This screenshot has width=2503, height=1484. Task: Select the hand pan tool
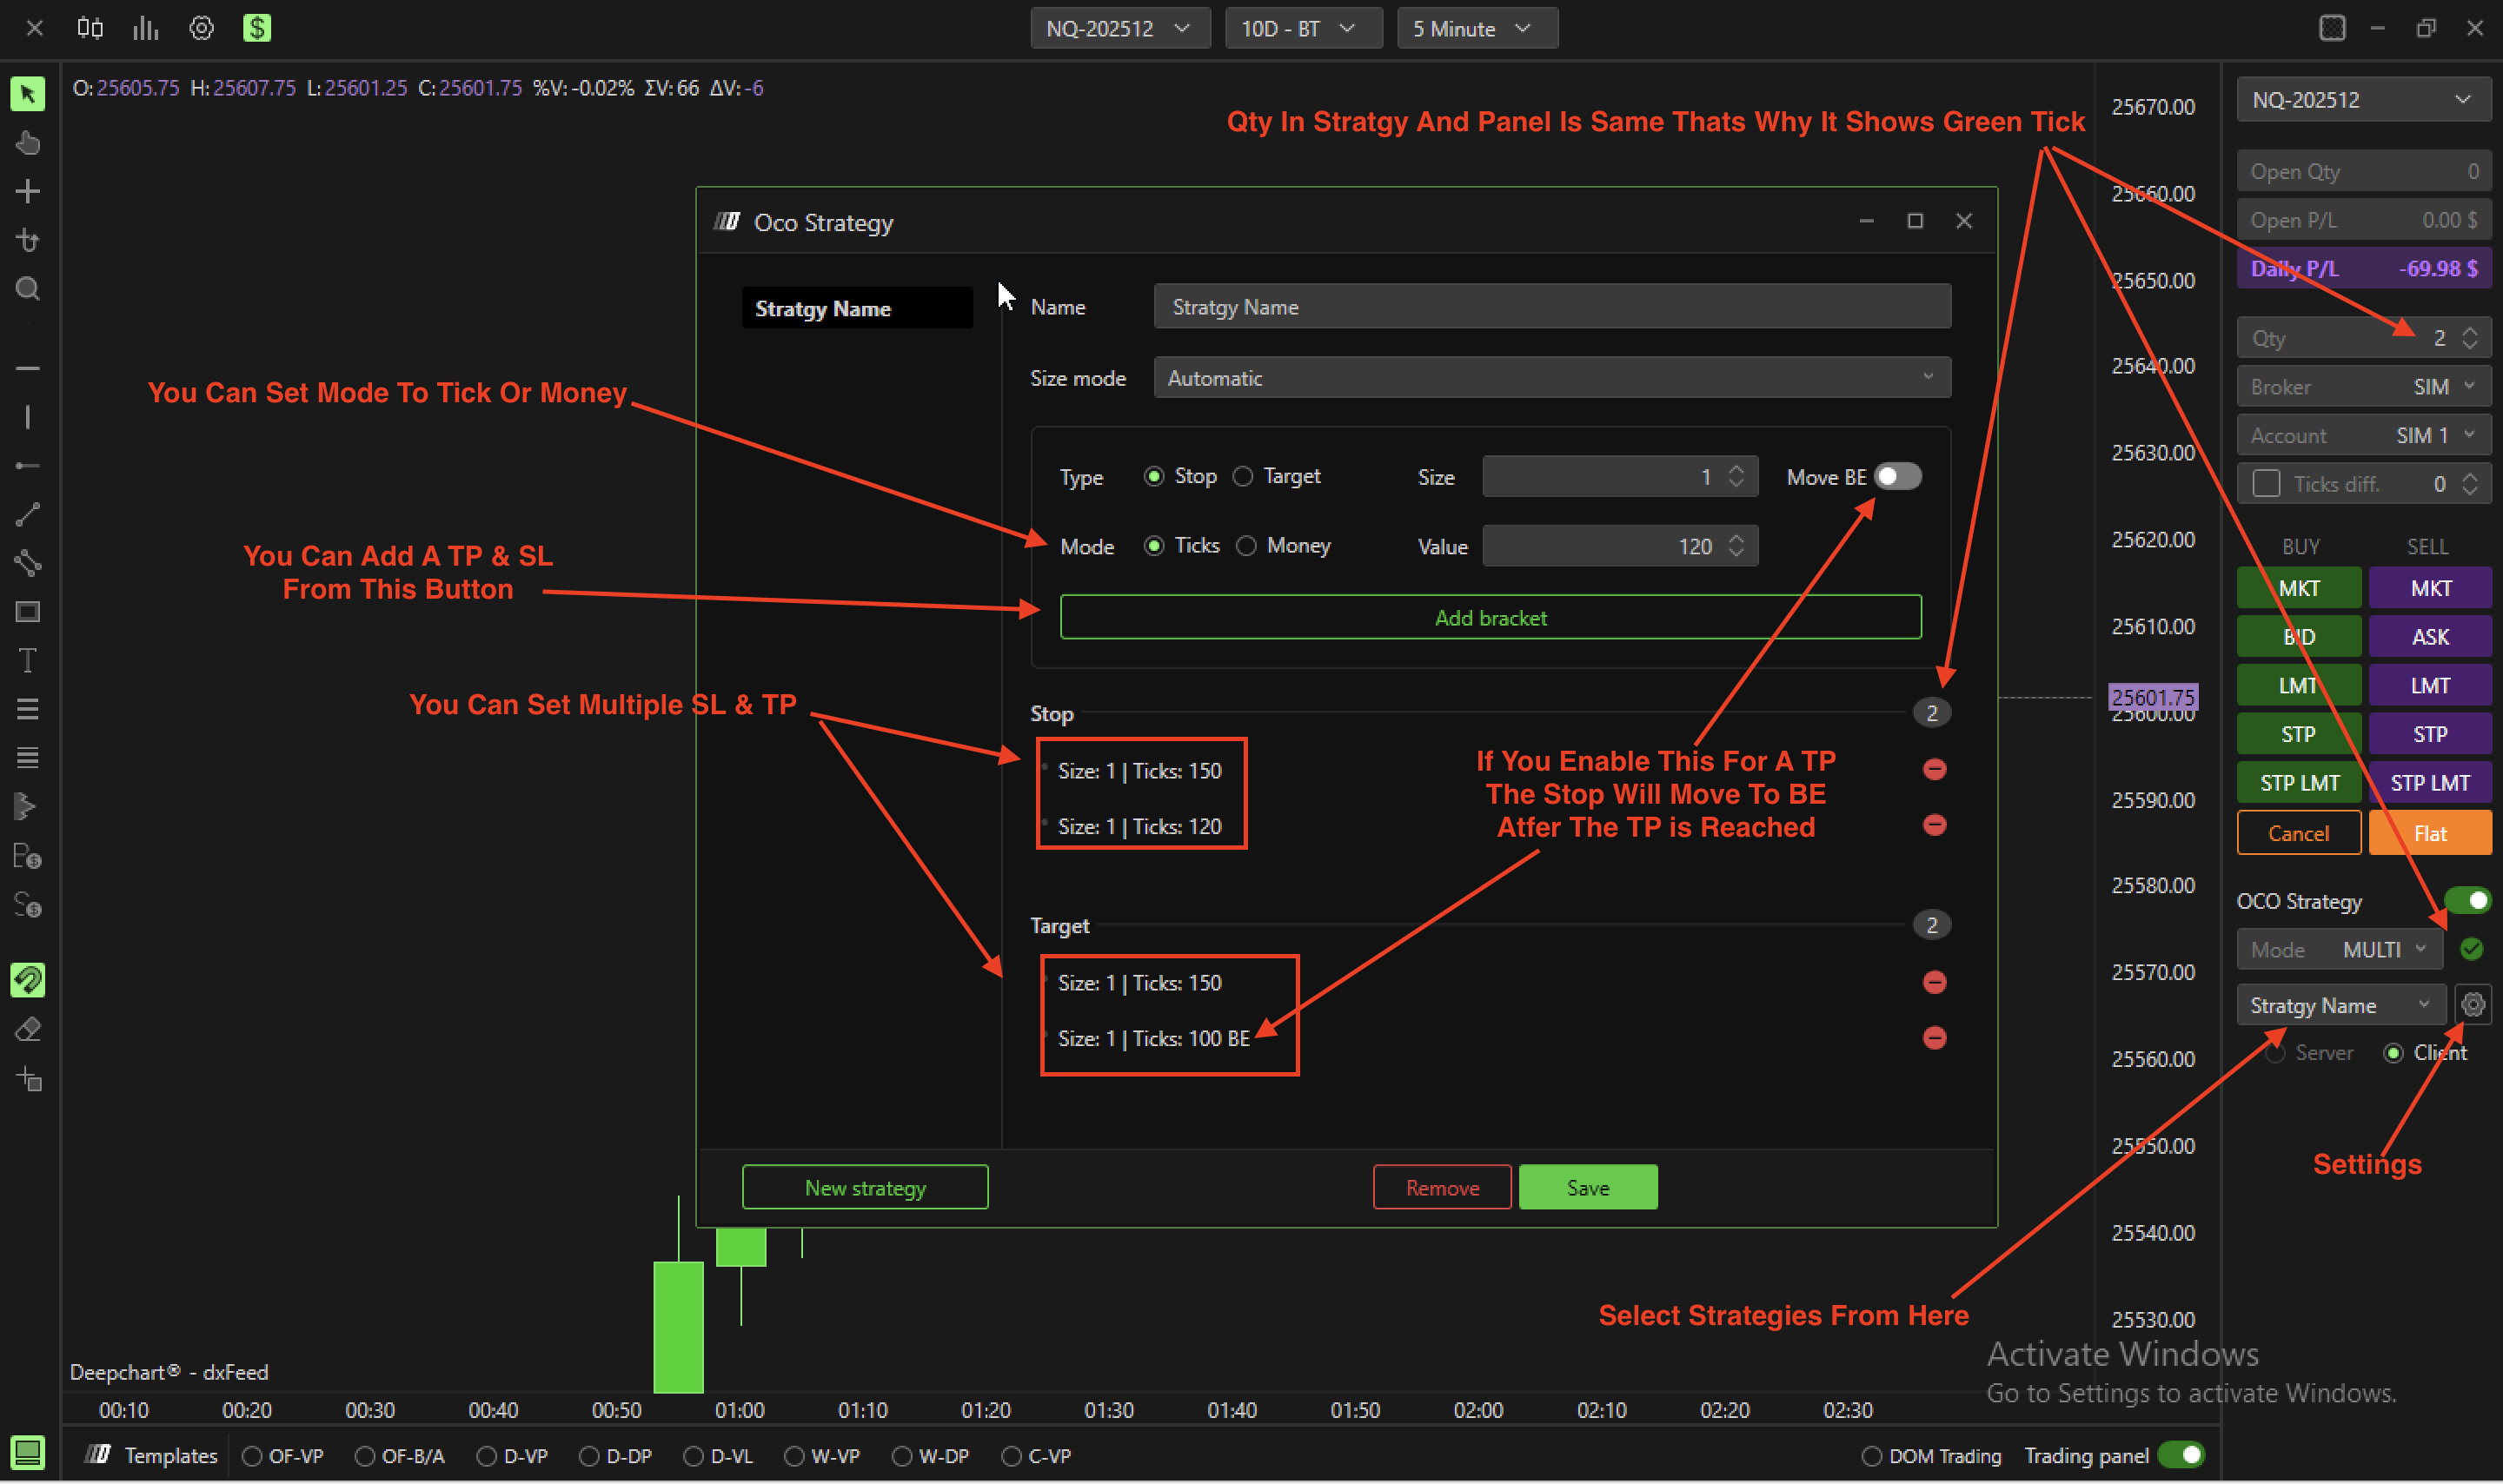(x=28, y=143)
